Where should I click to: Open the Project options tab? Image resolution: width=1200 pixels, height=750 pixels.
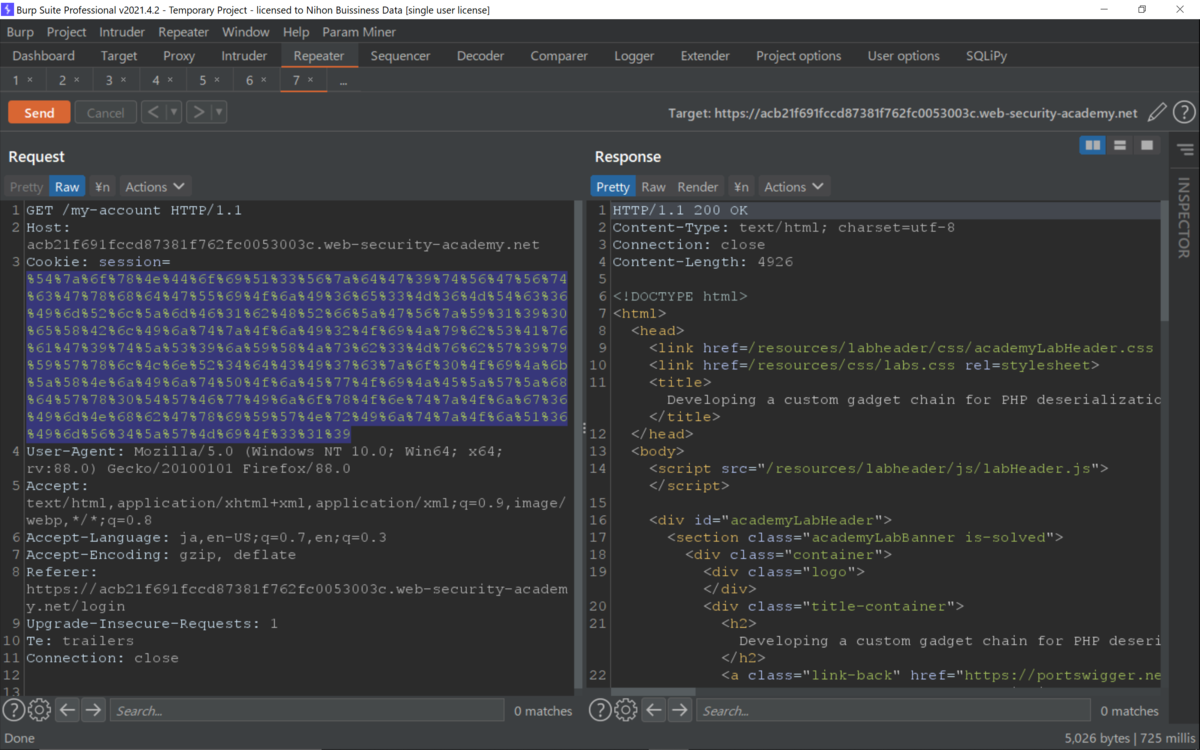798,56
